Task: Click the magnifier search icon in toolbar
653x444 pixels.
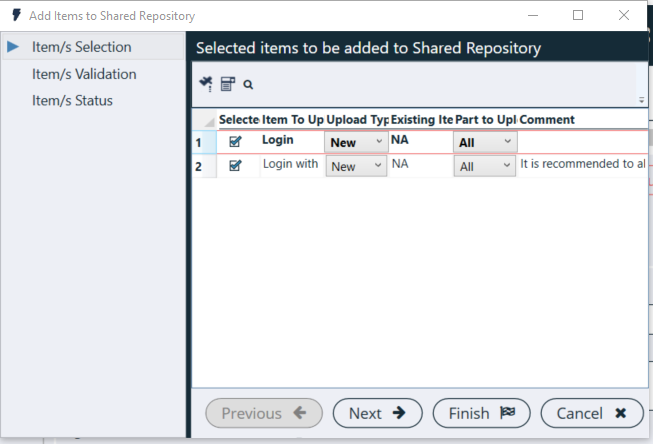Action: (248, 85)
